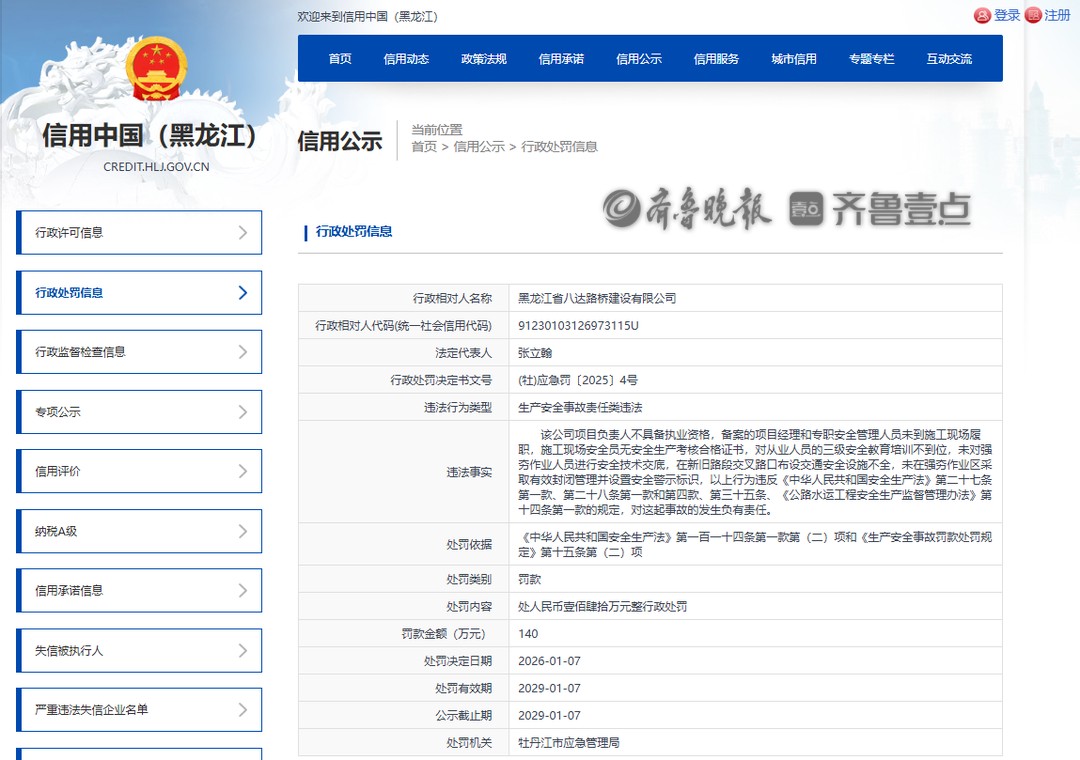This screenshot has height=760, width=1080.
Task: Select 信用评价 in the sidebar
Action: pyautogui.click(x=139, y=471)
